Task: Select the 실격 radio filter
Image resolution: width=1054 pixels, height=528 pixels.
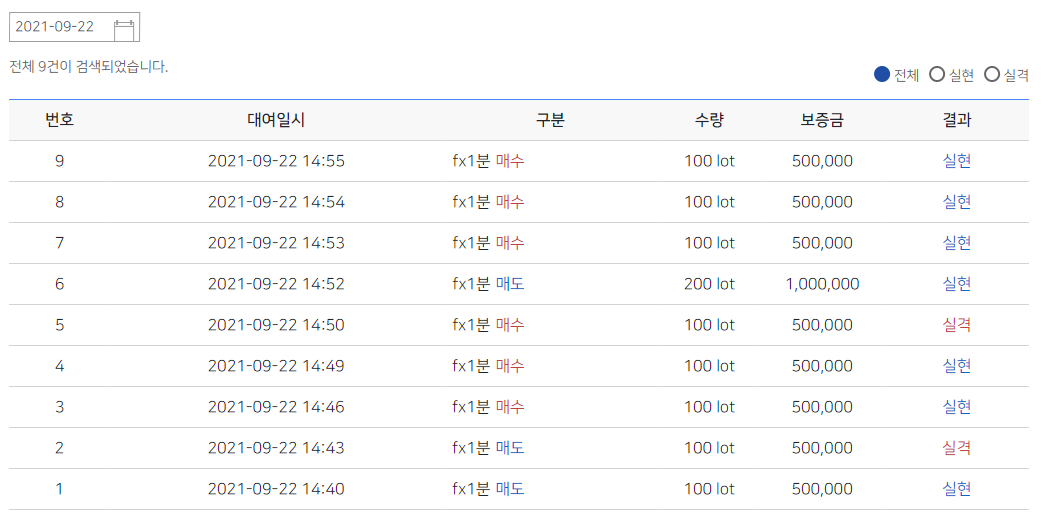Action: (991, 74)
